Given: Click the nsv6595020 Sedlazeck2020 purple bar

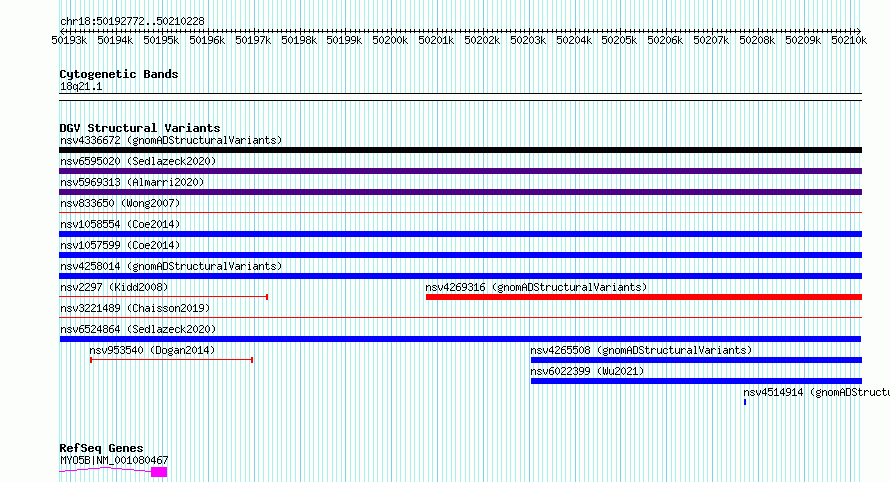Looking at the screenshot, I should coord(460,171).
